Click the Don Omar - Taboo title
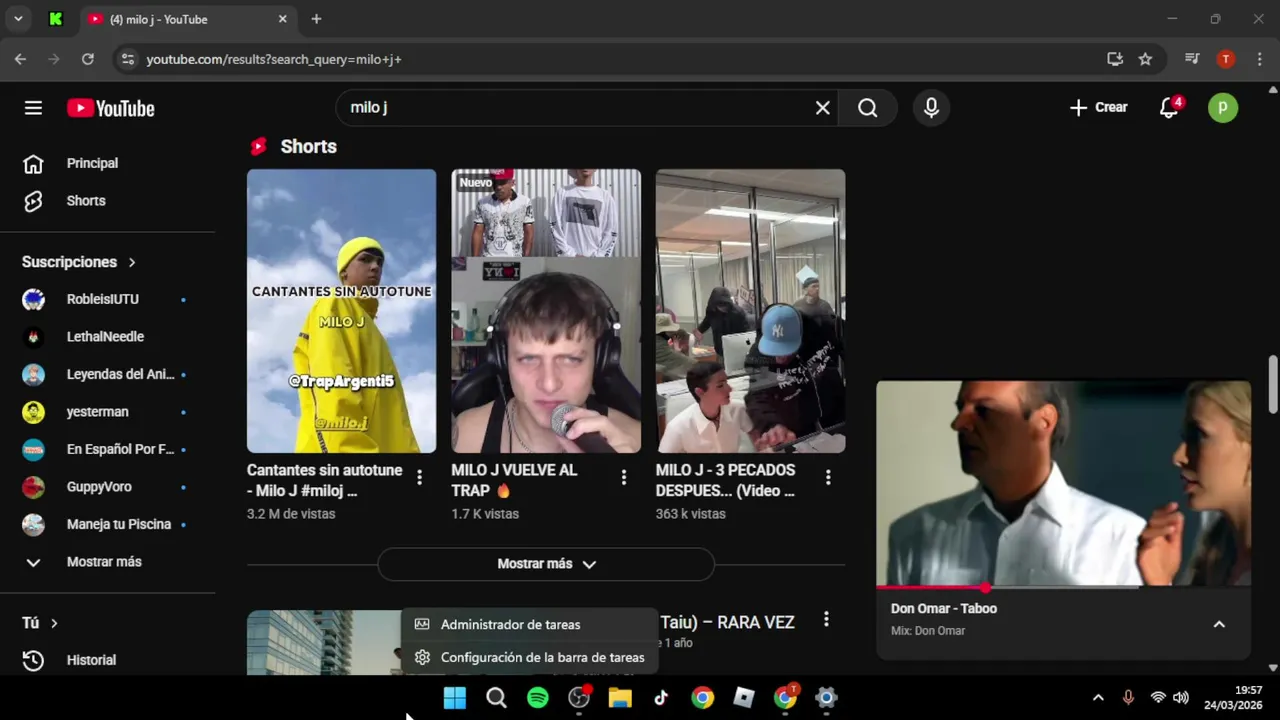 tap(944, 608)
